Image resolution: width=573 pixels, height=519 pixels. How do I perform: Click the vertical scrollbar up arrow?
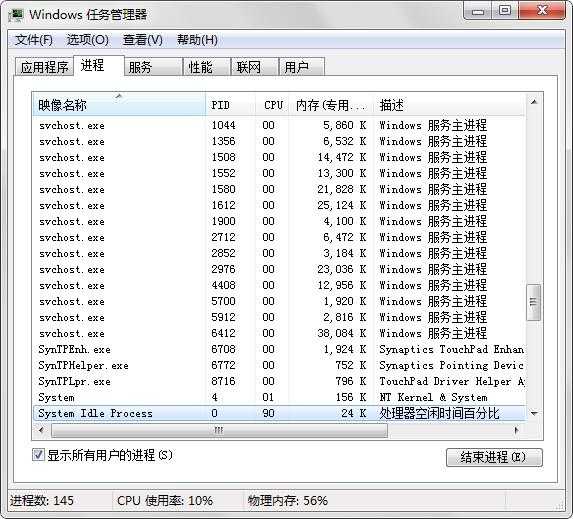click(x=534, y=102)
